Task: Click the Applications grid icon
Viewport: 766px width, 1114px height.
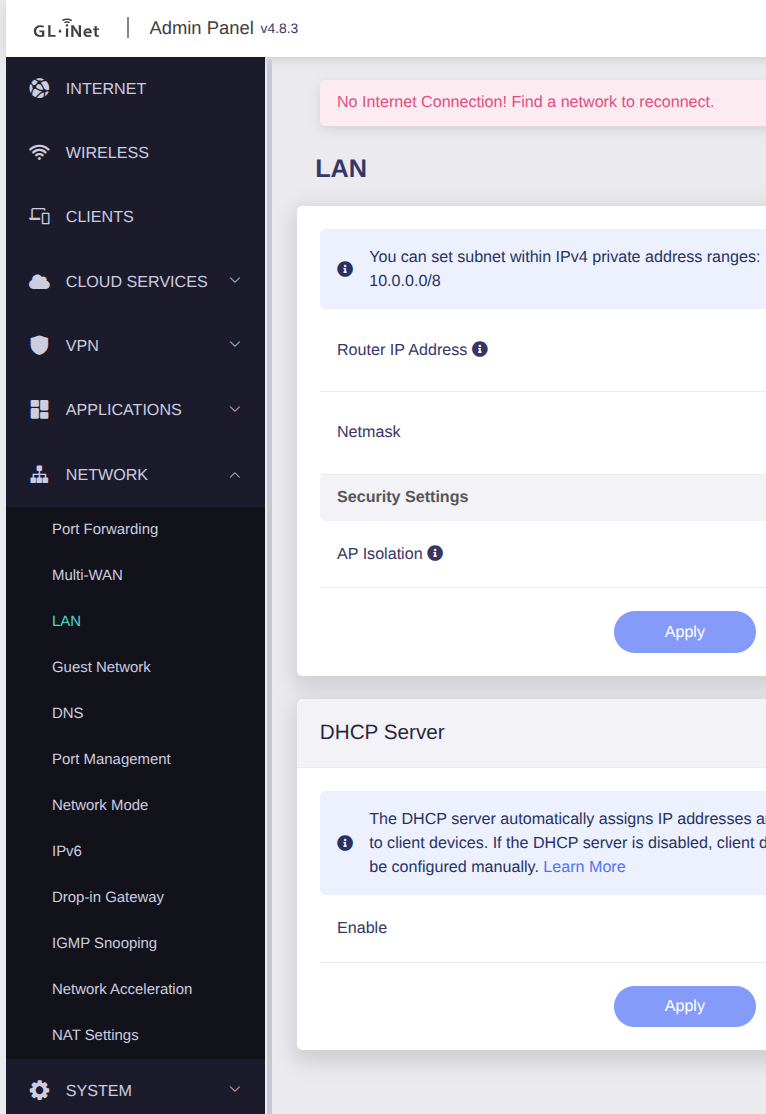Action: [39, 409]
